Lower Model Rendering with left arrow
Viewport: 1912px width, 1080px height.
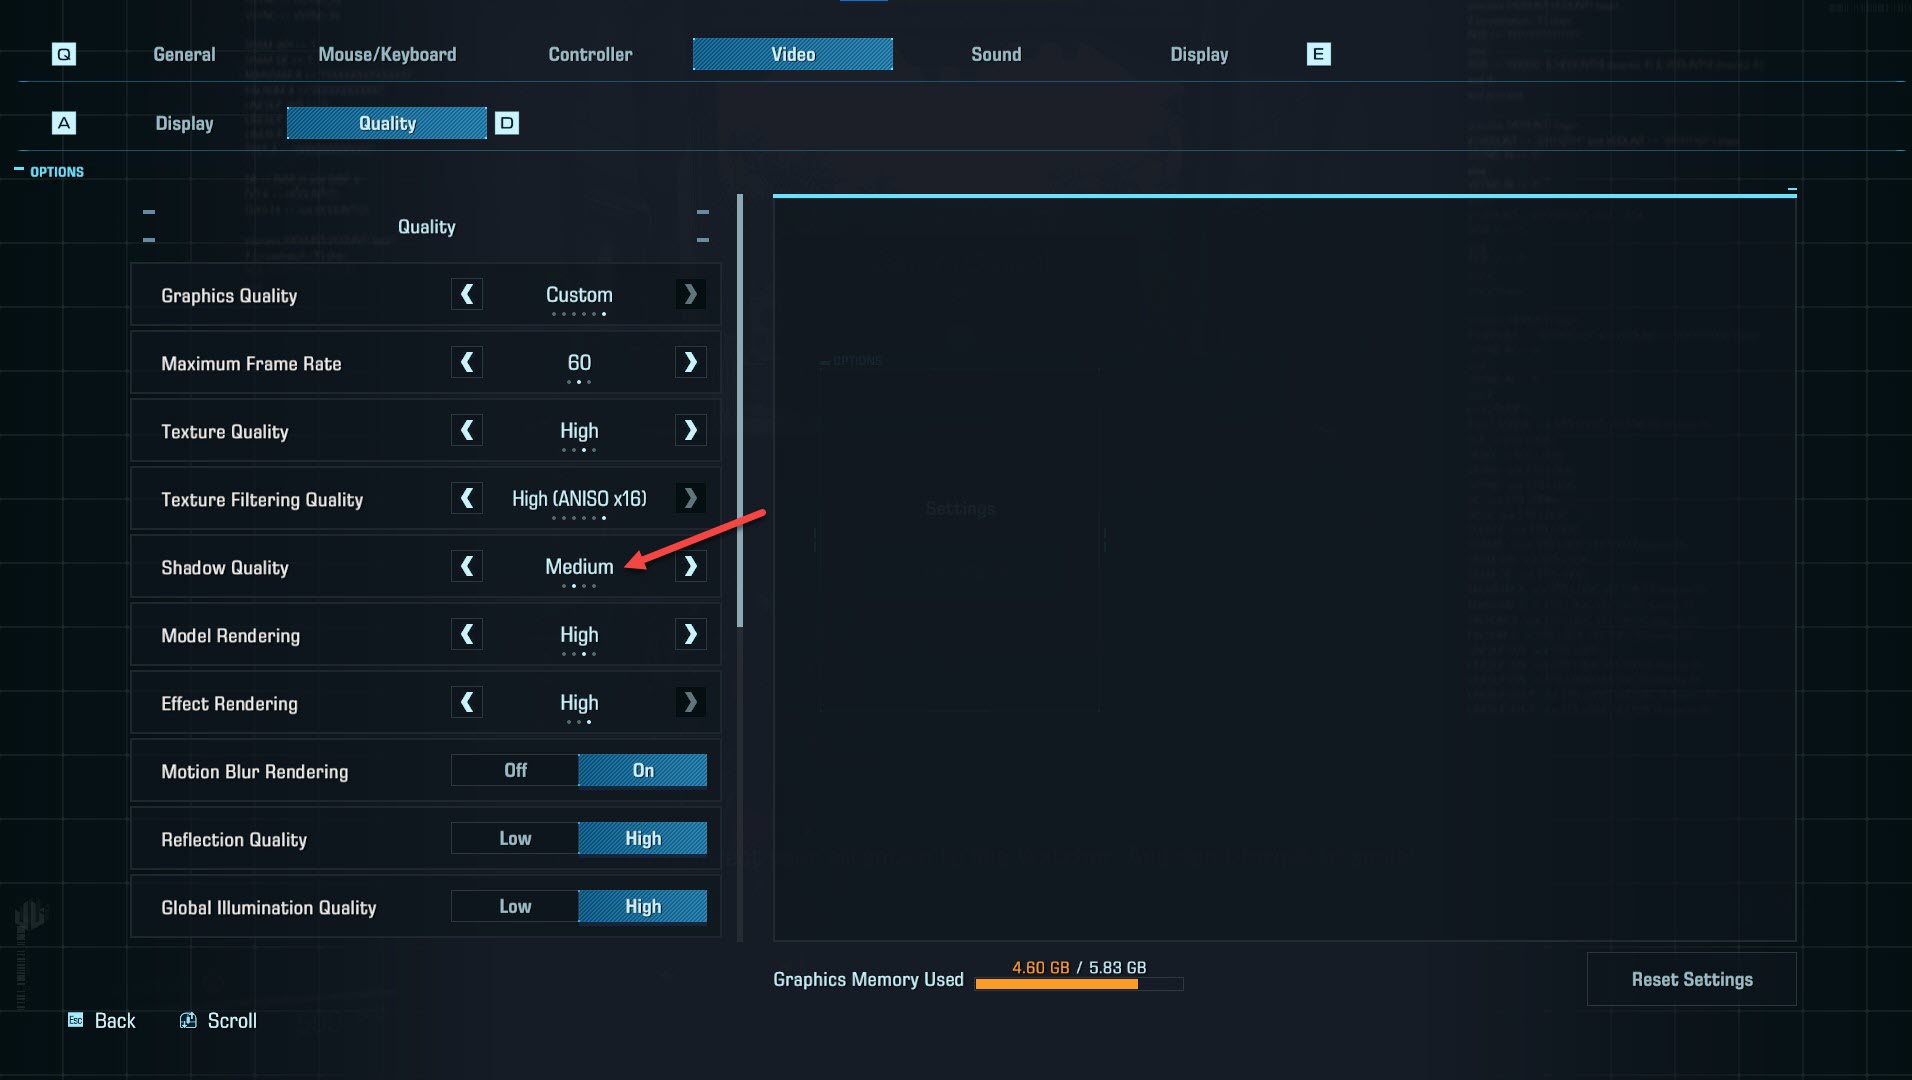click(x=467, y=634)
